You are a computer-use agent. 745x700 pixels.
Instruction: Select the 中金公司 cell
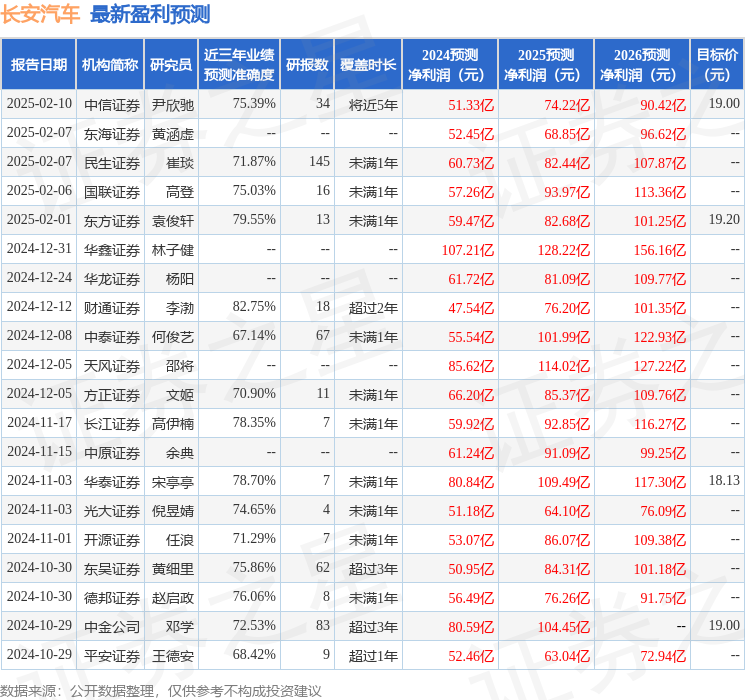click(112, 627)
